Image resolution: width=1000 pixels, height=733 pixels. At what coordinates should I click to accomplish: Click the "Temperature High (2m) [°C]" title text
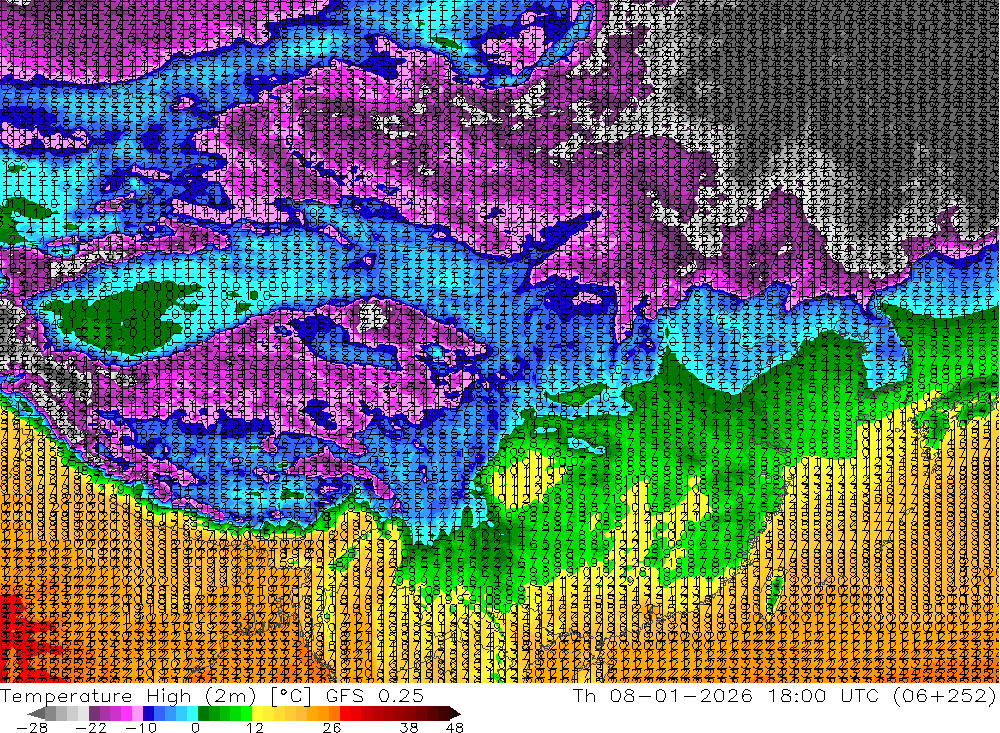click(x=156, y=695)
